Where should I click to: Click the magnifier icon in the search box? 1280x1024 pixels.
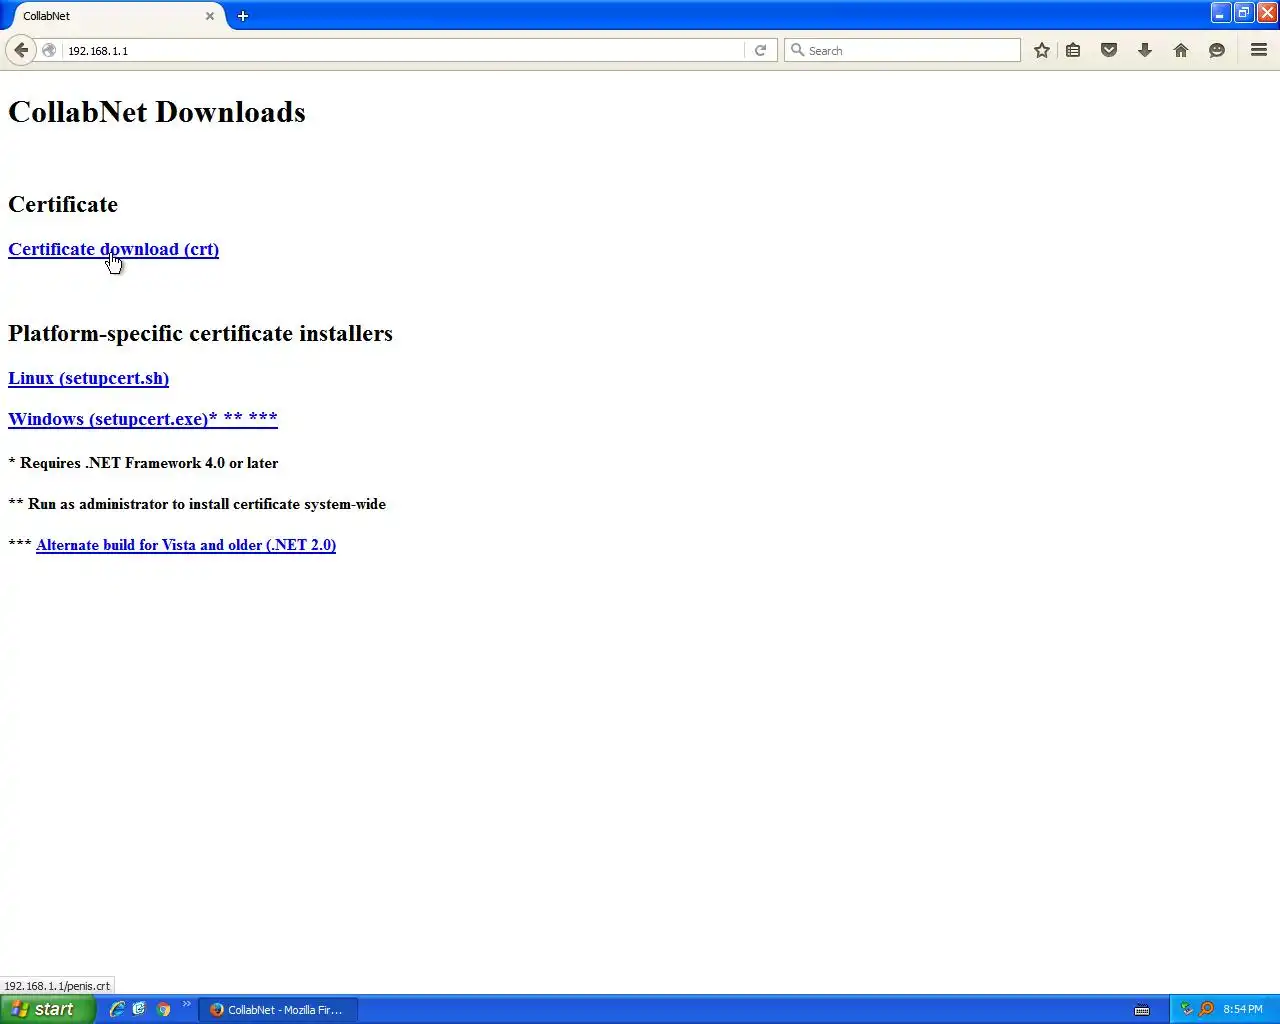[797, 50]
